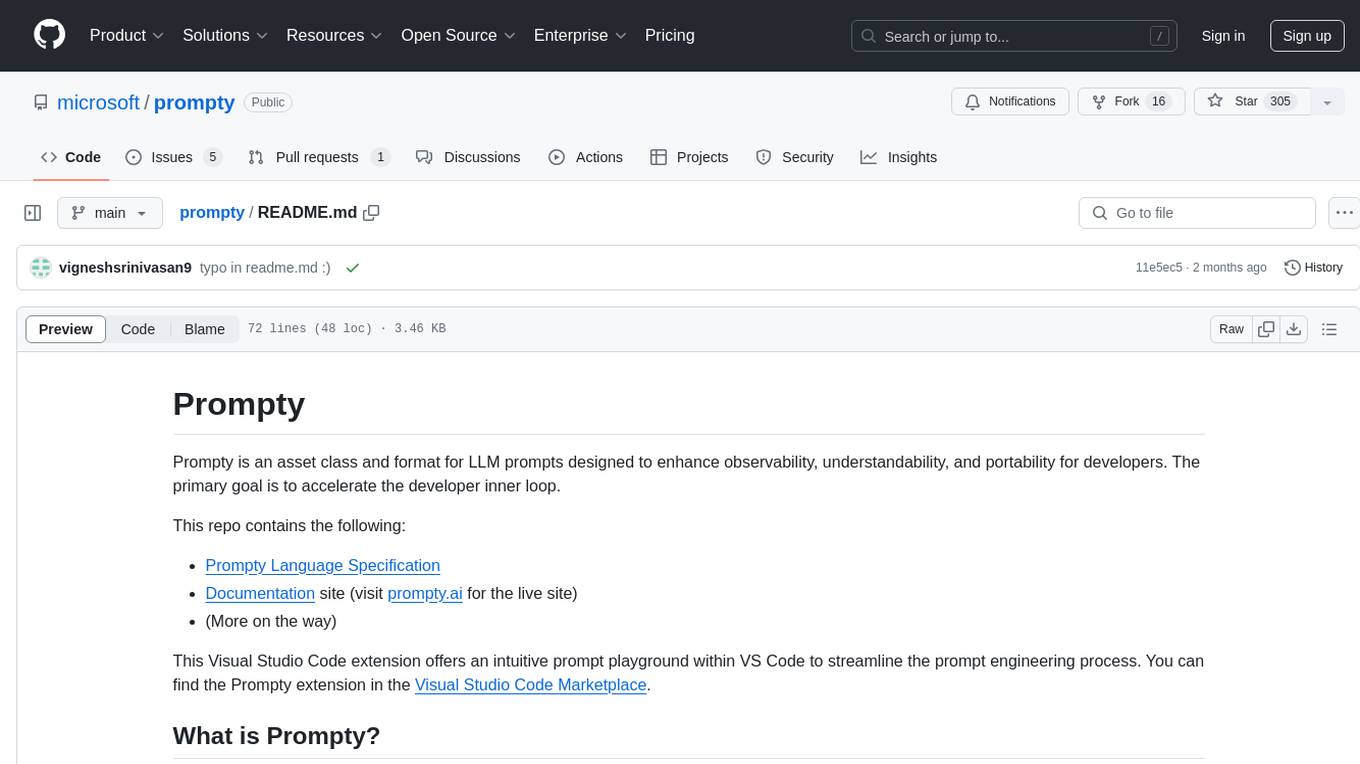Click Sign in link
Image resolution: width=1360 pixels, height=764 pixels.
[1223, 36]
